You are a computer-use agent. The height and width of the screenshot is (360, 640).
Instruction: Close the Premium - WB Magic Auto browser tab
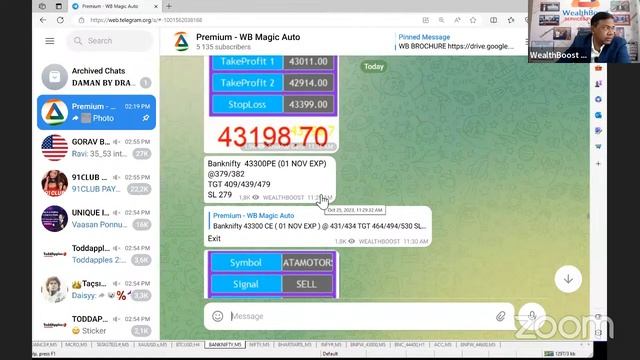156,6
